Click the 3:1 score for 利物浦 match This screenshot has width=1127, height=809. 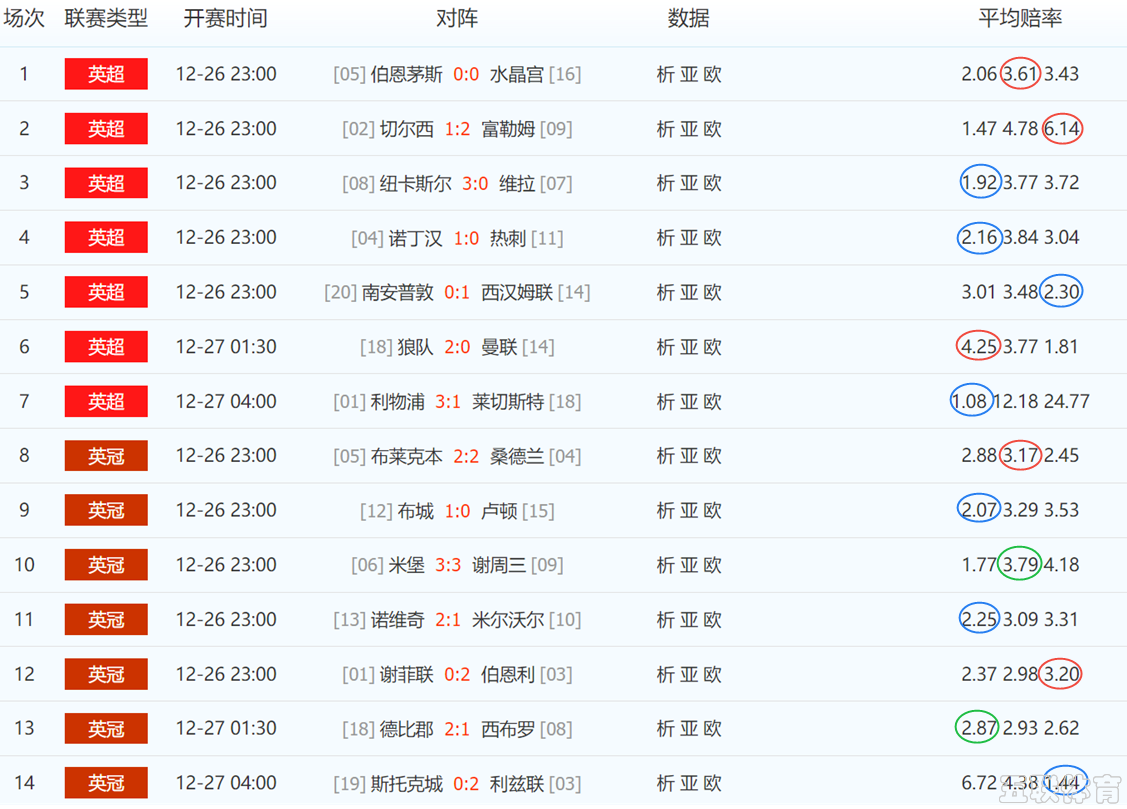[448, 402]
